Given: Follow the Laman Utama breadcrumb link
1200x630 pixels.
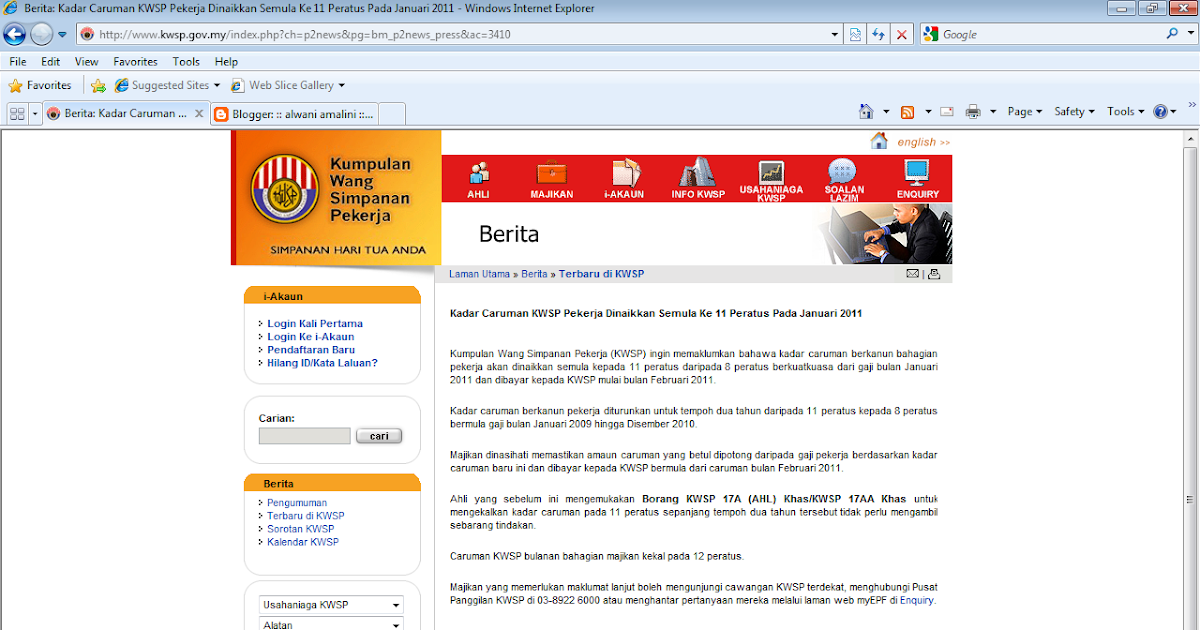Looking at the screenshot, I should (x=479, y=274).
